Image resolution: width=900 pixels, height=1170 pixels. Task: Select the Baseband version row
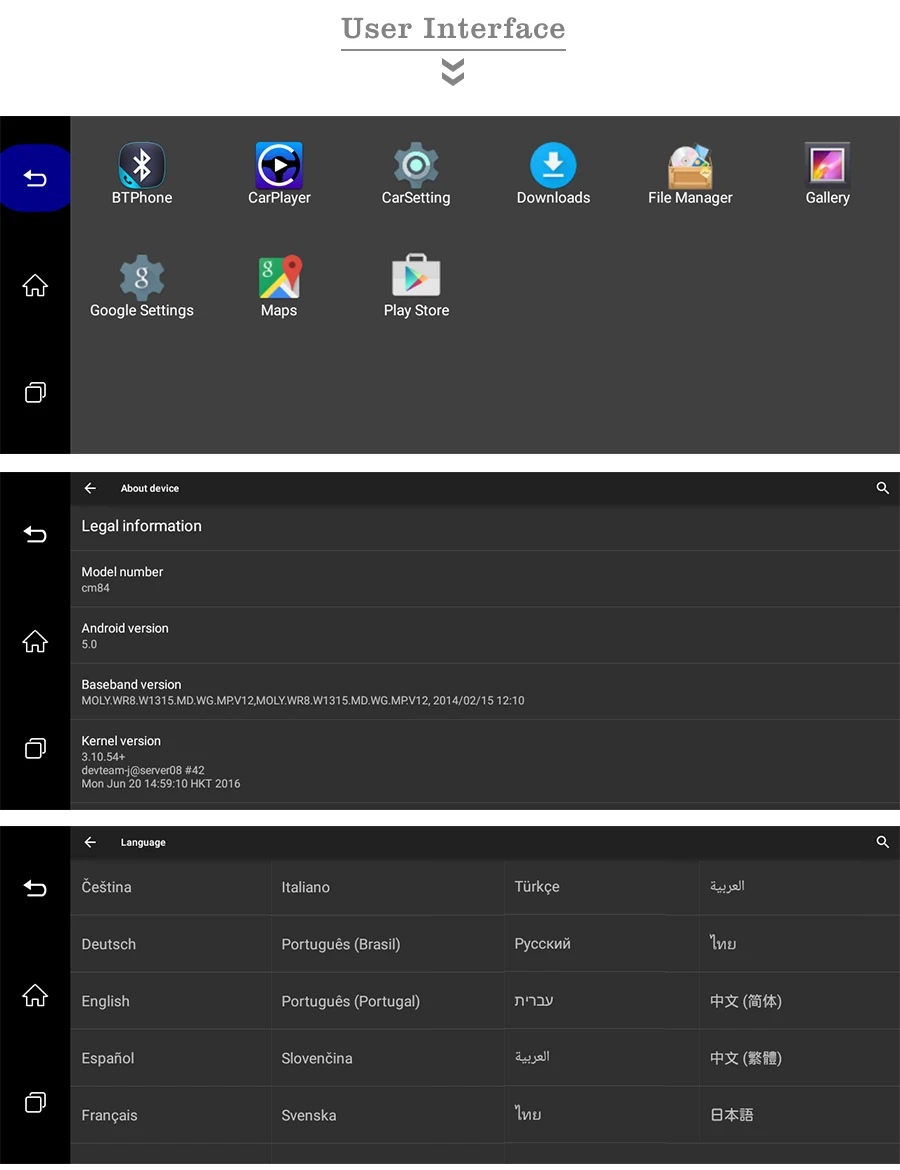[x=485, y=692]
